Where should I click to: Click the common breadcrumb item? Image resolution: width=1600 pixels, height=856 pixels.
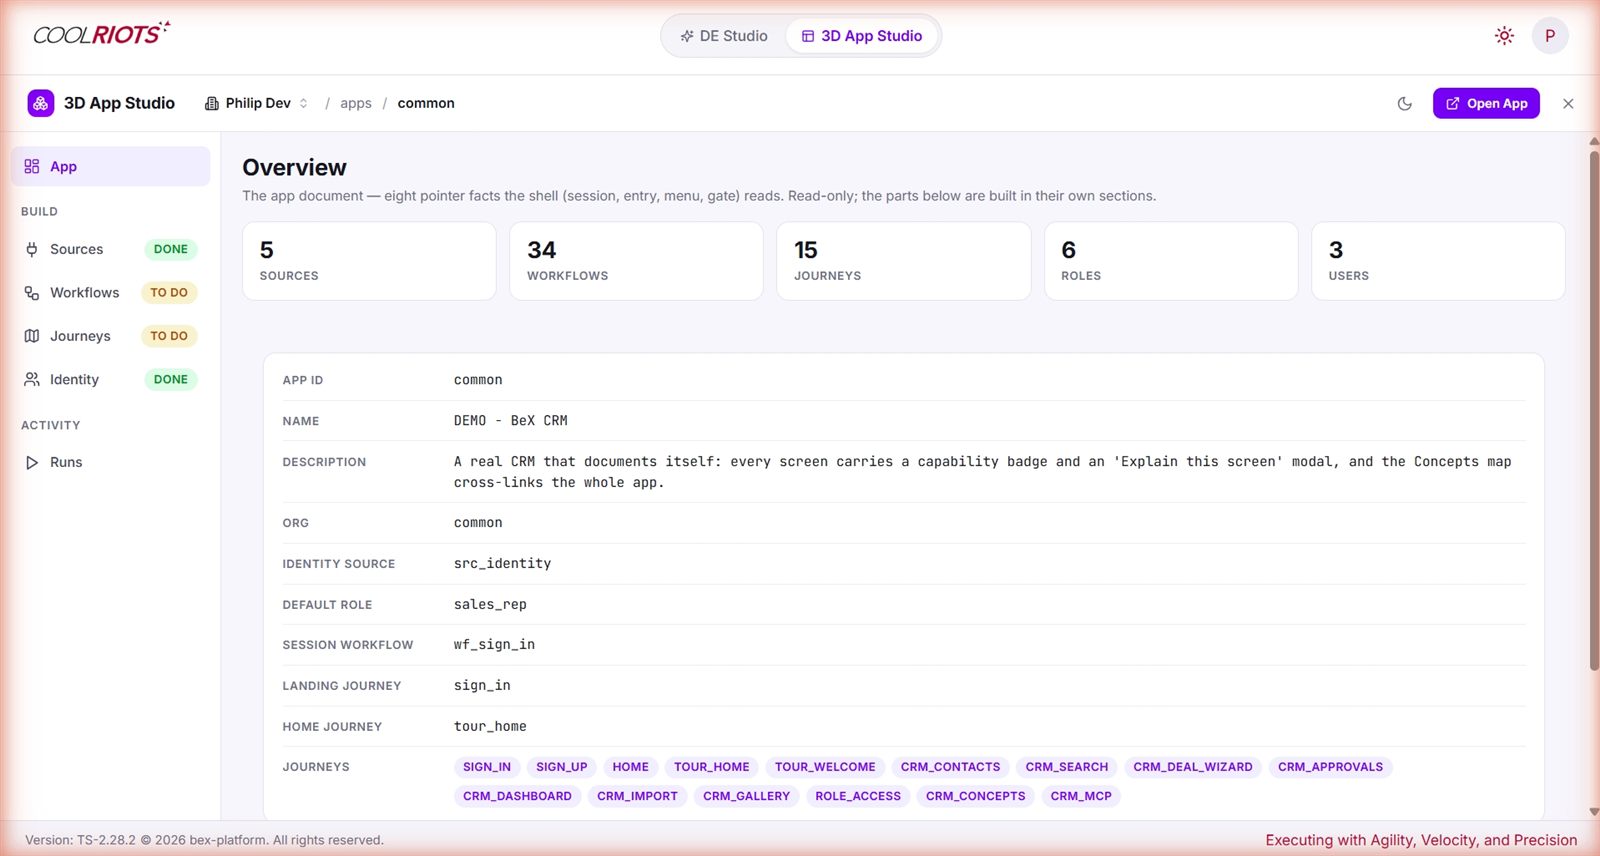(x=426, y=103)
